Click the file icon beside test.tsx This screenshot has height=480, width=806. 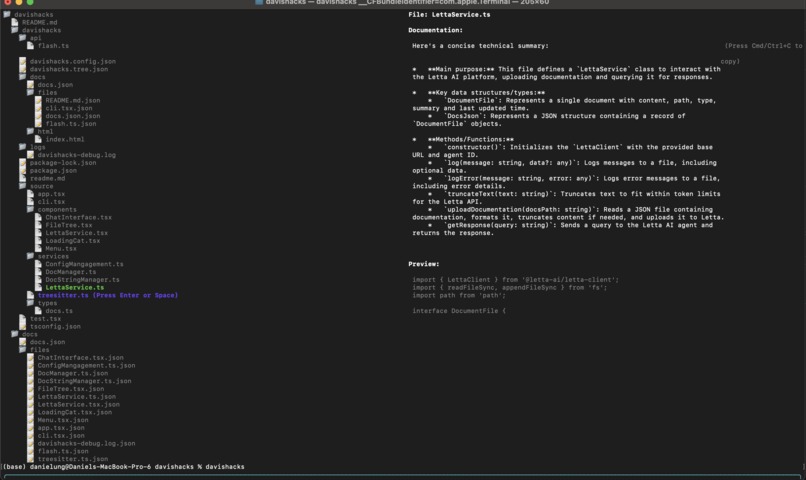click(x=23, y=319)
